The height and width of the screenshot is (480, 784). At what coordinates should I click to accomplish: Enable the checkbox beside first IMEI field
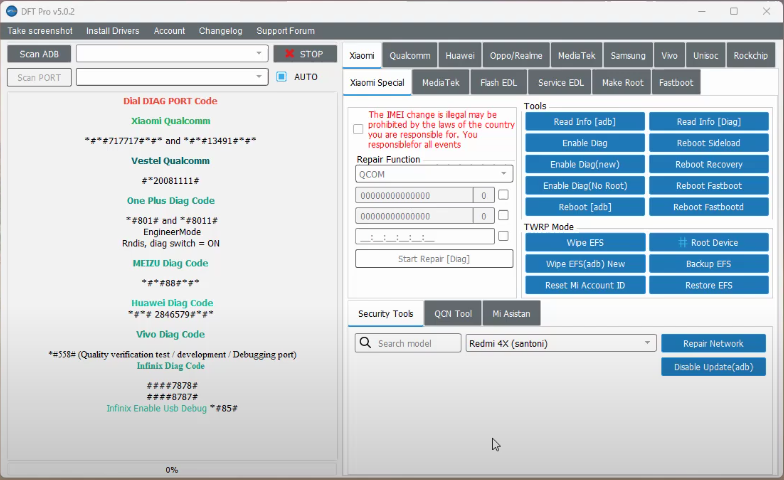coord(503,195)
